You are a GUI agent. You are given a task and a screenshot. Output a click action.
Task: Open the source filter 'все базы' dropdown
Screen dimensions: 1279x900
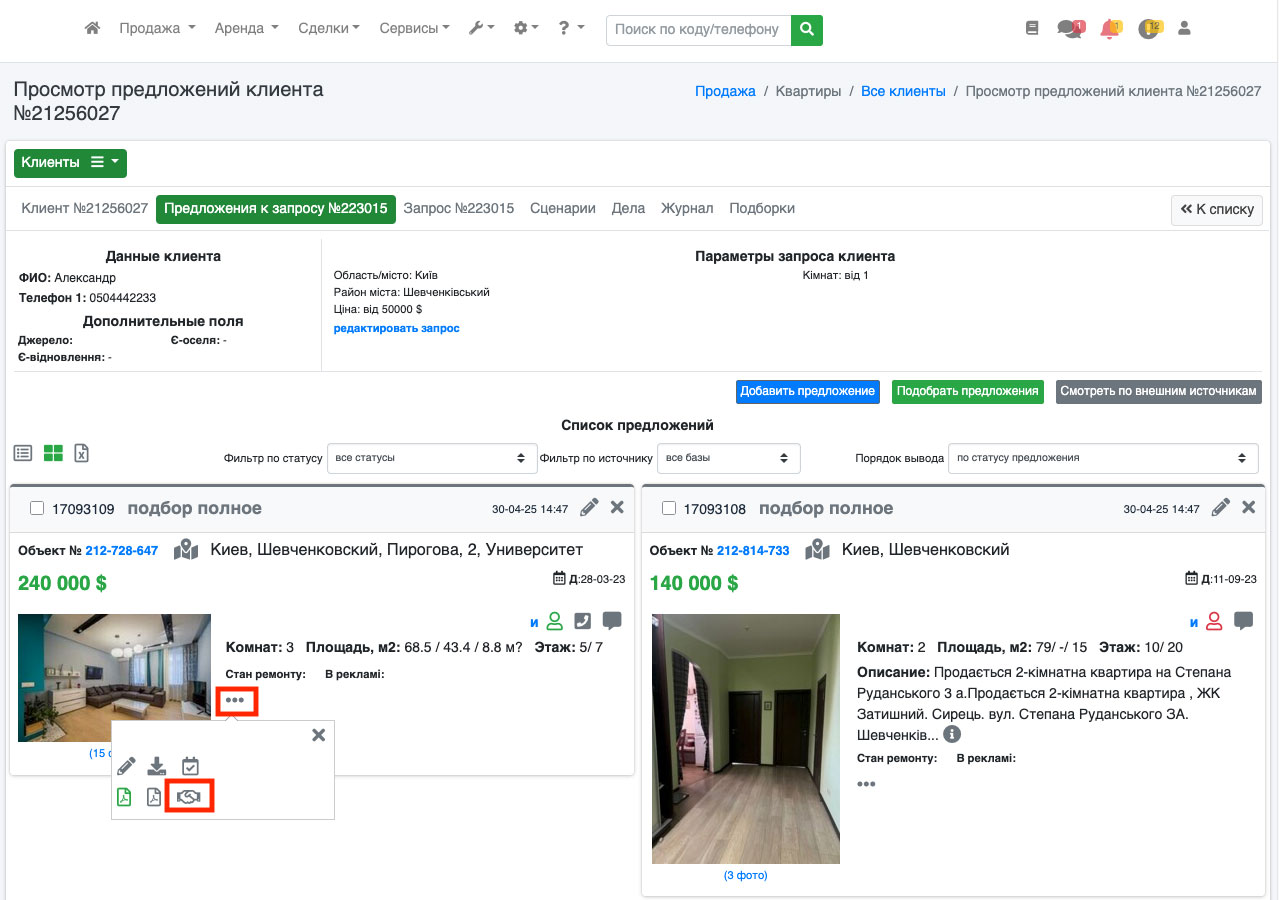[x=728, y=458]
